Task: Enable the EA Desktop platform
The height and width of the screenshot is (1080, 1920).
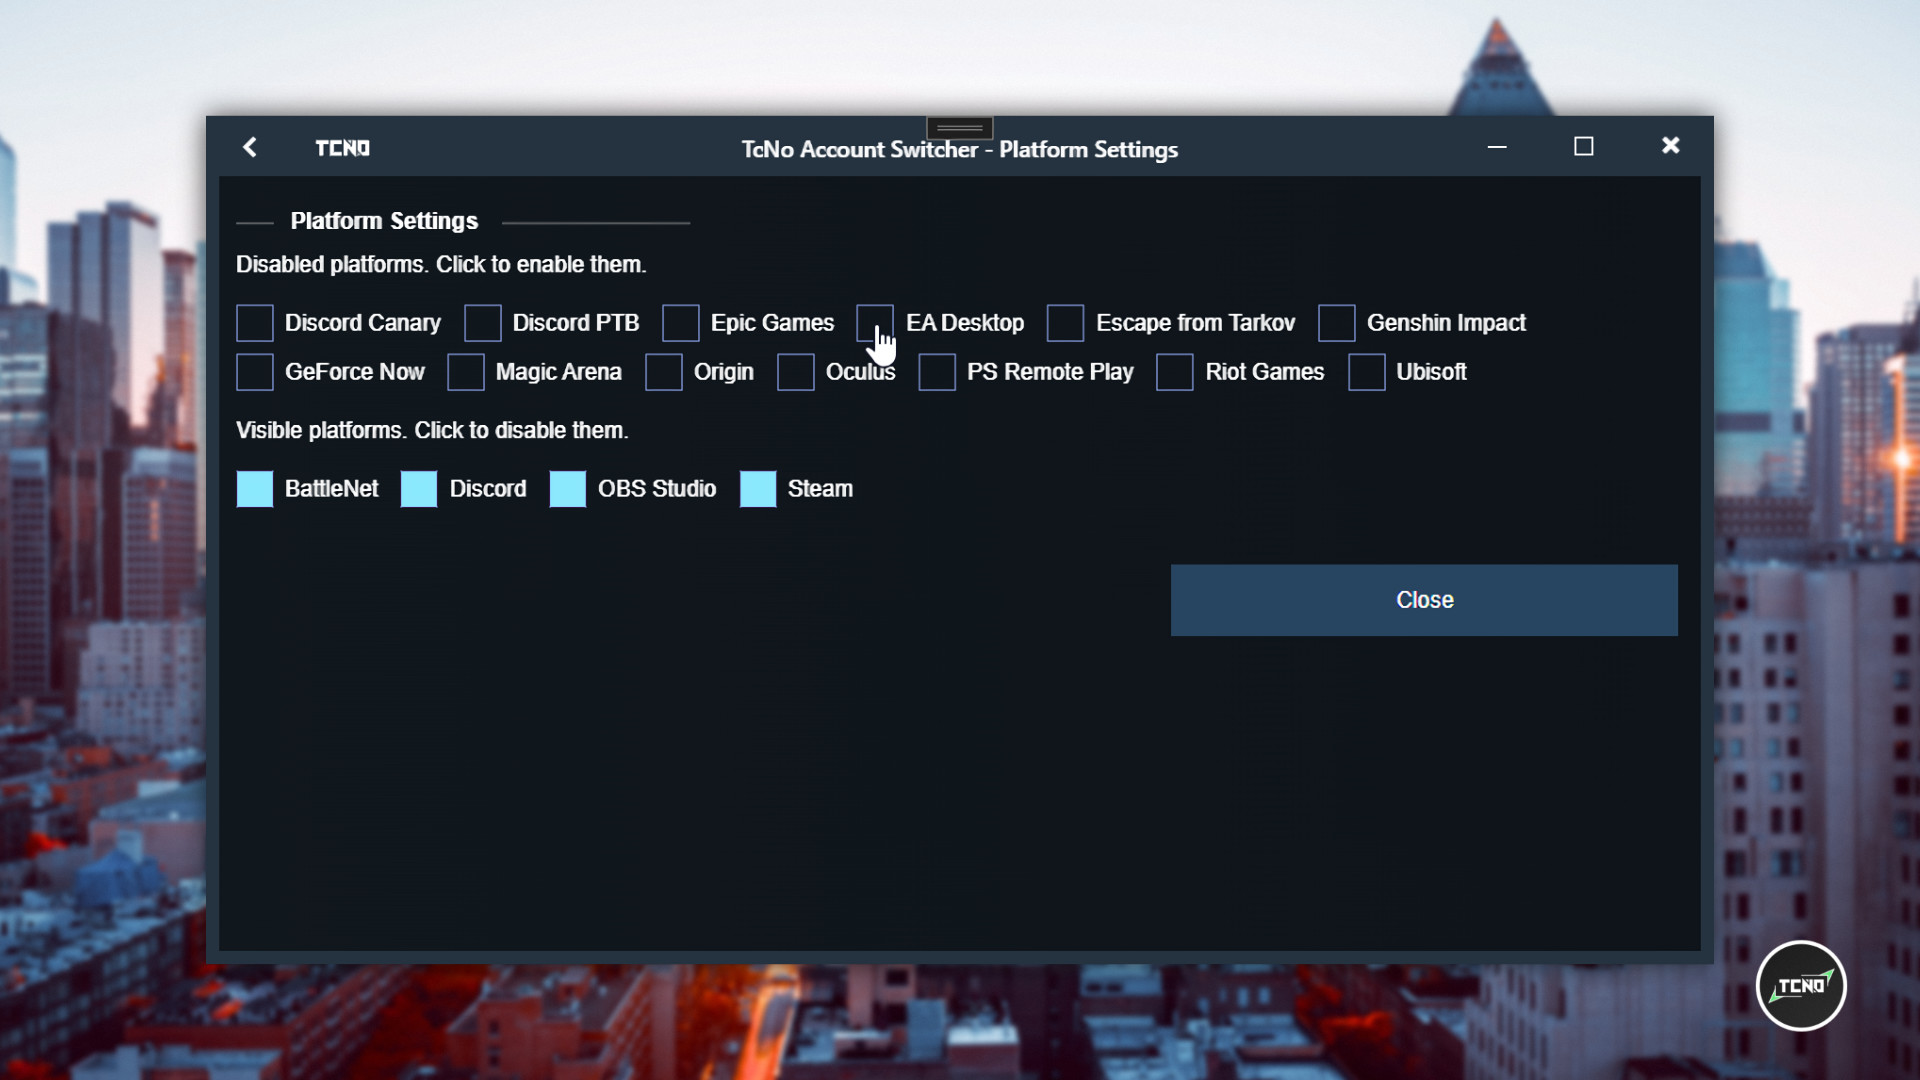Action: click(875, 322)
